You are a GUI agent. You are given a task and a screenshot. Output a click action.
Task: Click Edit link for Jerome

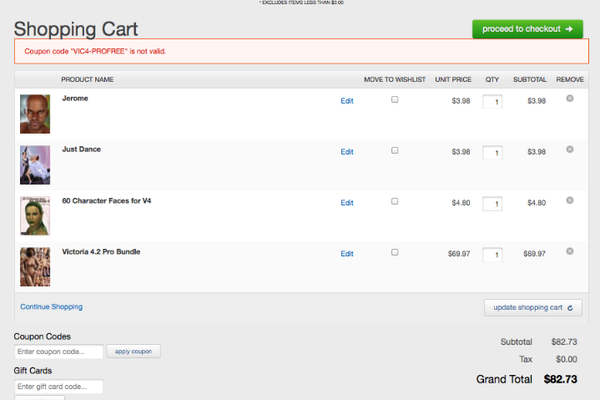[347, 101]
